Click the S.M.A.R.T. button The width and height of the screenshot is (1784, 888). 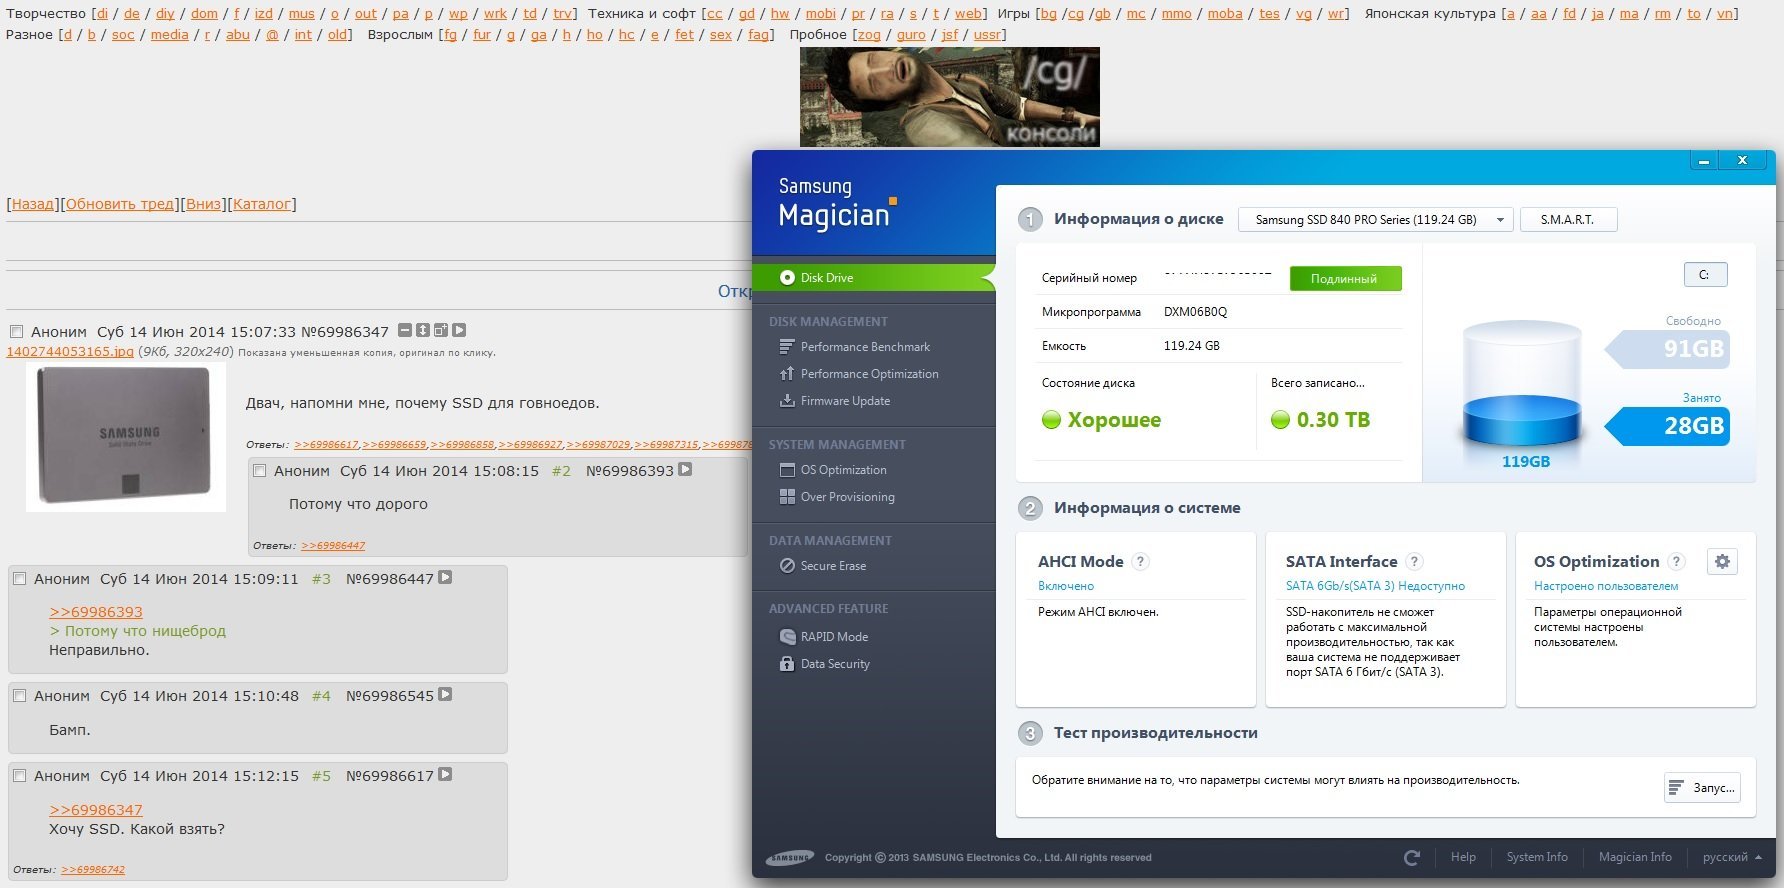[x=1568, y=220]
